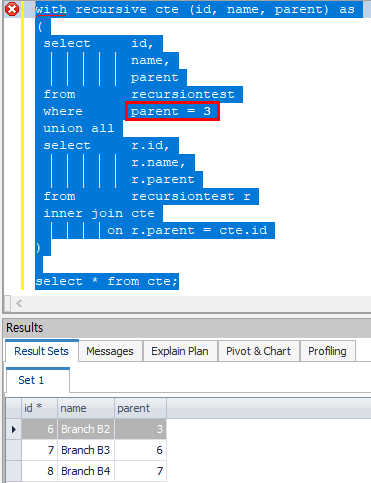Click the Results panel title
Image resolution: width=371 pixels, height=483 pixels.
click(x=25, y=327)
